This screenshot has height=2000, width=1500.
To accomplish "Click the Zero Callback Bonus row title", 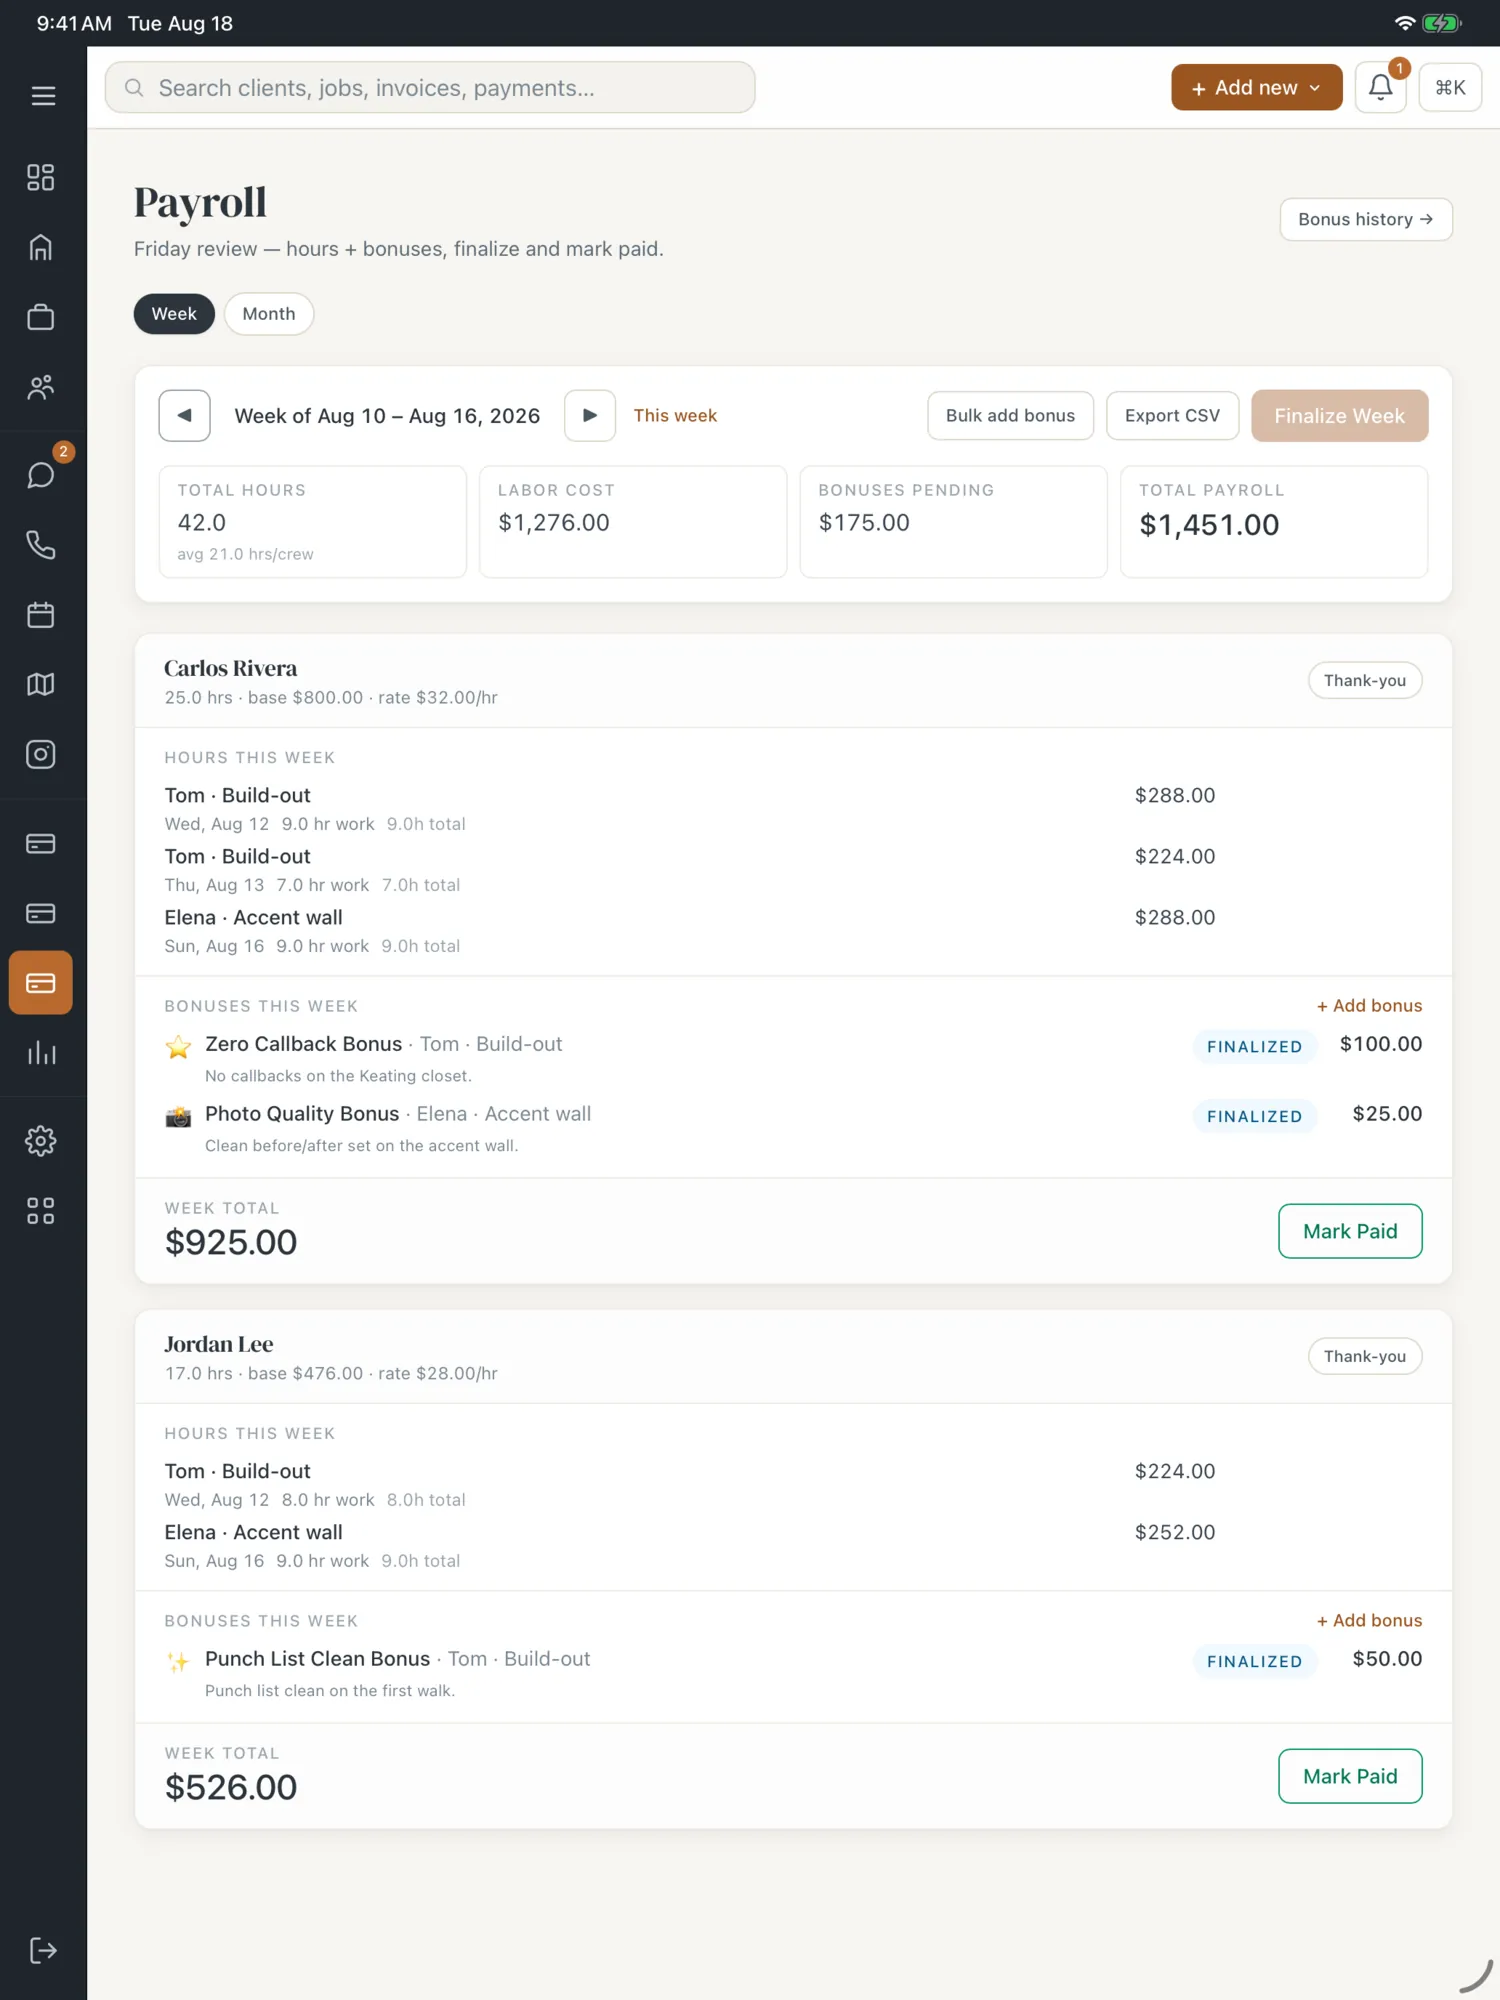I will [x=304, y=1044].
